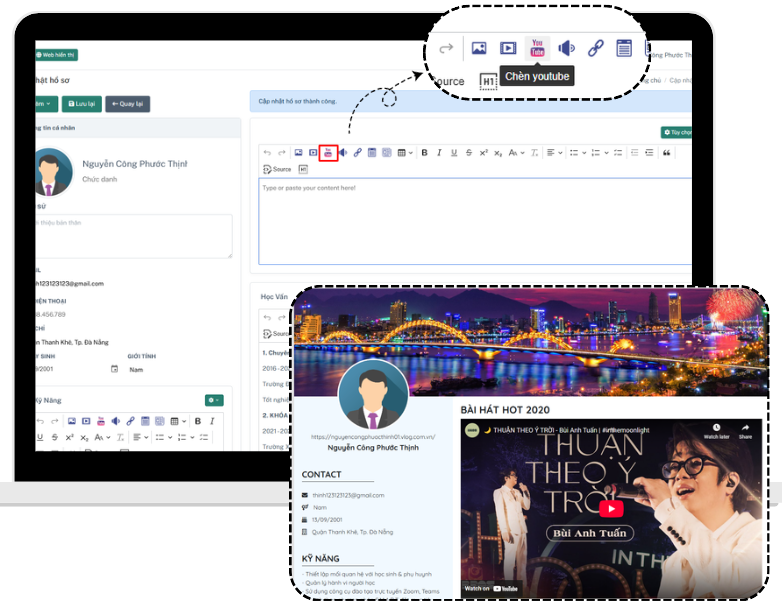Click the Source button in main editor toolbar
Image resolution: width=782 pixels, height=612 pixels.
277,170
